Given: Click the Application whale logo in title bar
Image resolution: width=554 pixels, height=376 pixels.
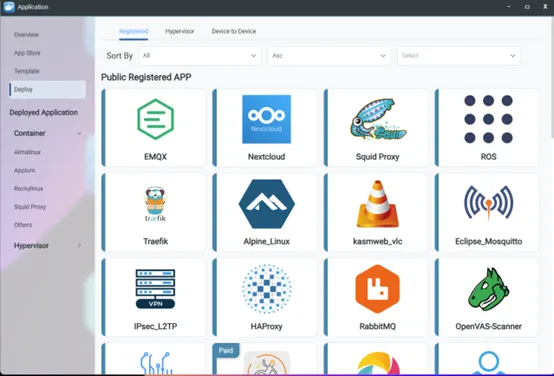Looking at the screenshot, I should 9,7.
